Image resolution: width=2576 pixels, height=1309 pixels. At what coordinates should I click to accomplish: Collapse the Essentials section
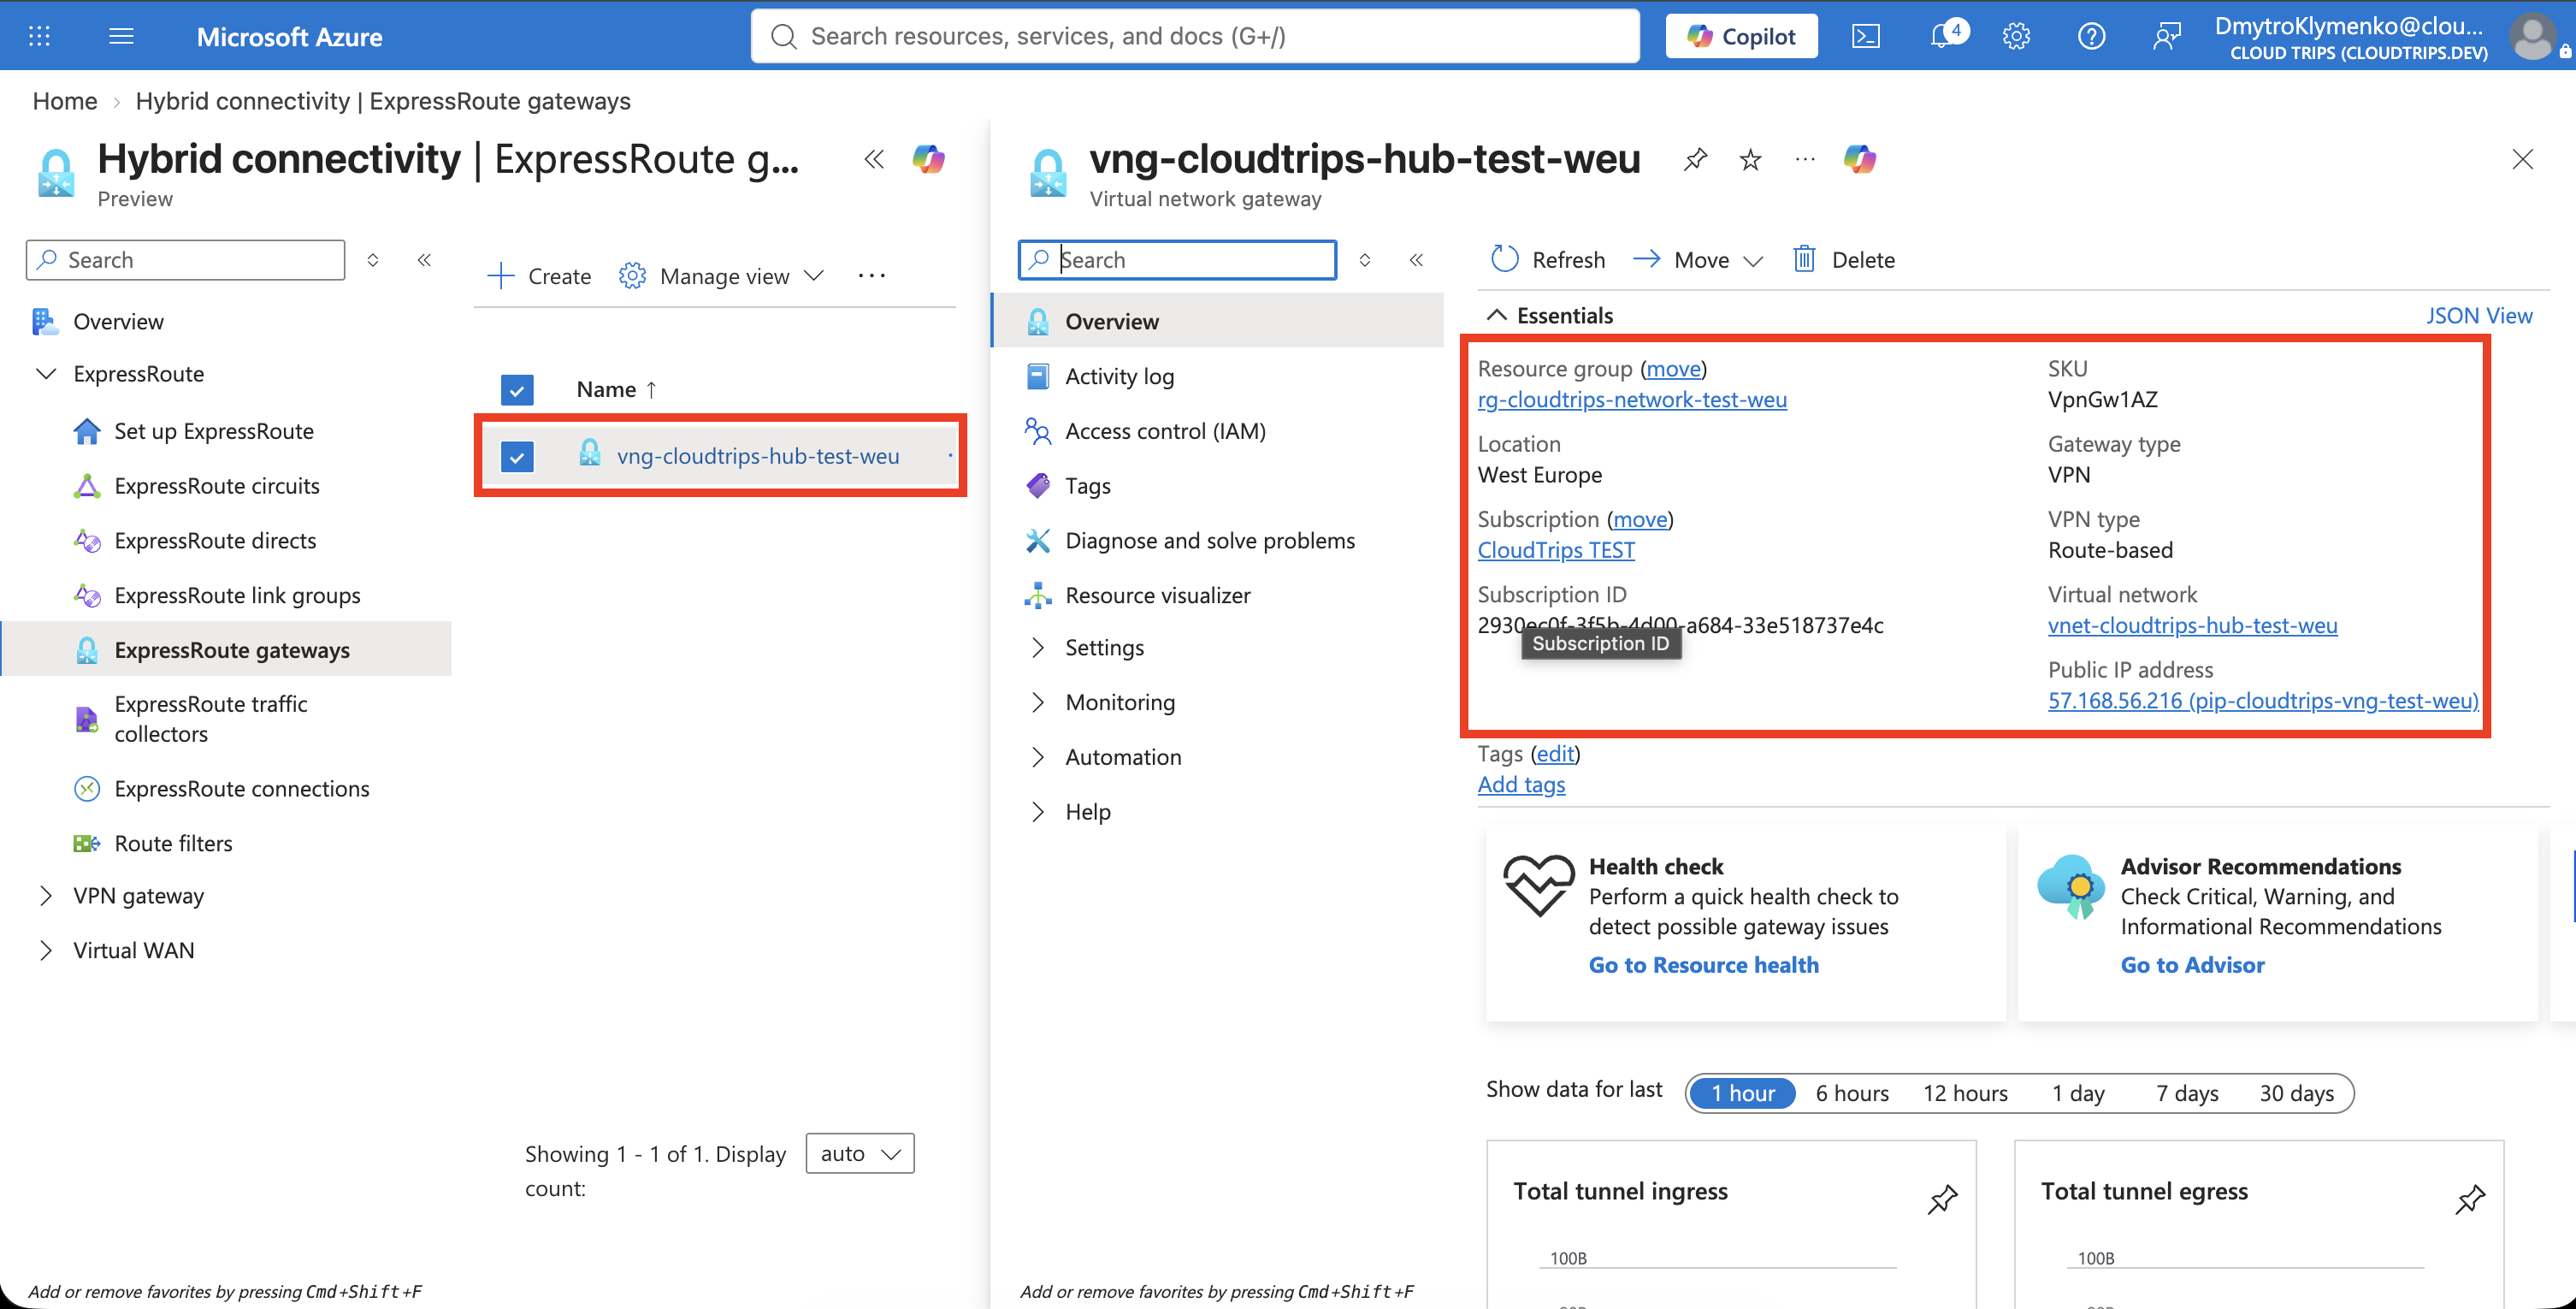click(x=1496, y=315)
